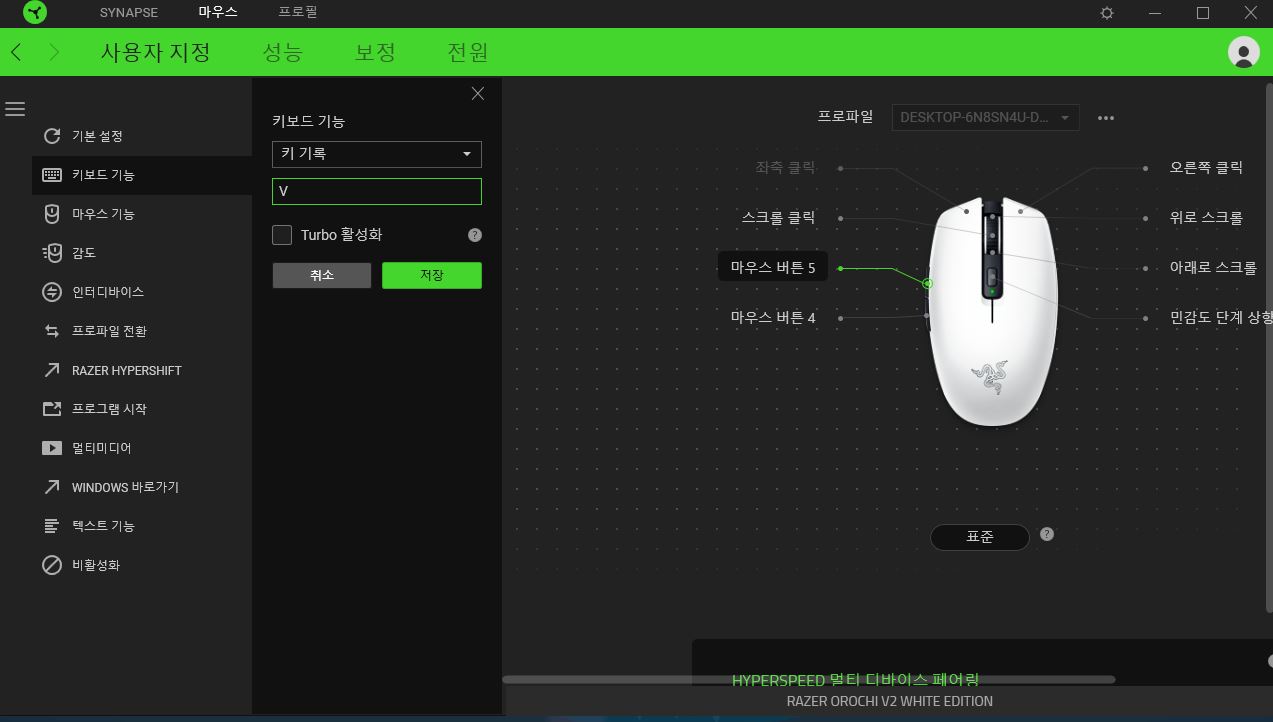The height and width of the screenshot is (722, 1273).
Task: Open the 프로파일 DESKTOP dropdown
Action: pyautogui.click(x=985, y=117)
